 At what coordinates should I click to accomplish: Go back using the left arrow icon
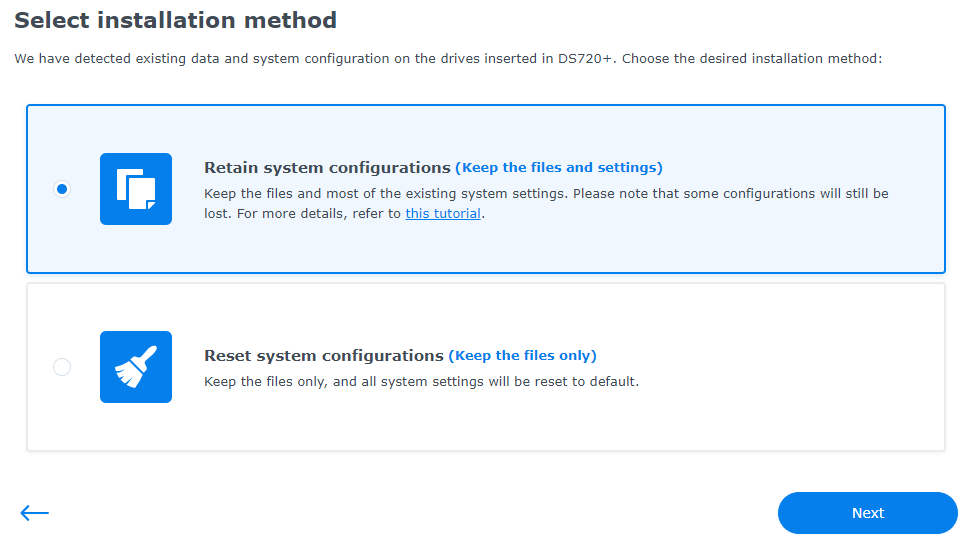point(34,513)
